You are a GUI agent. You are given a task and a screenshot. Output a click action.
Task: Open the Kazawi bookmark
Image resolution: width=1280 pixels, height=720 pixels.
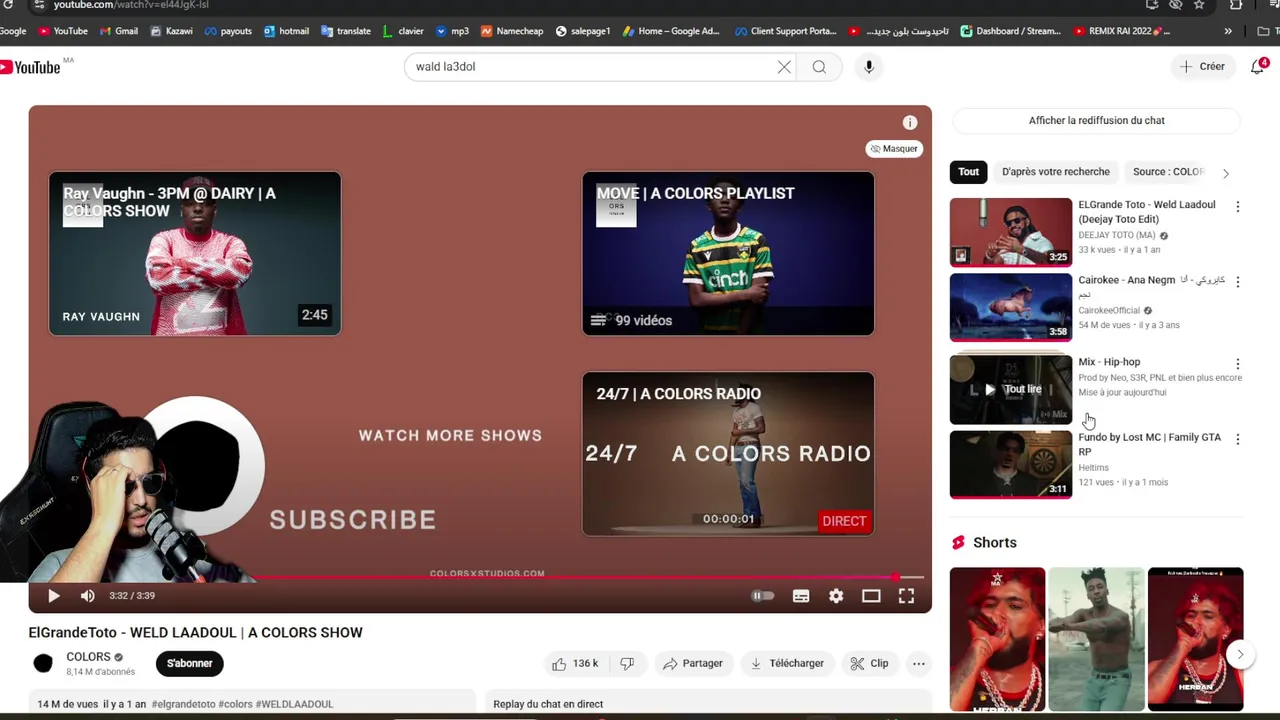[171, 31]
